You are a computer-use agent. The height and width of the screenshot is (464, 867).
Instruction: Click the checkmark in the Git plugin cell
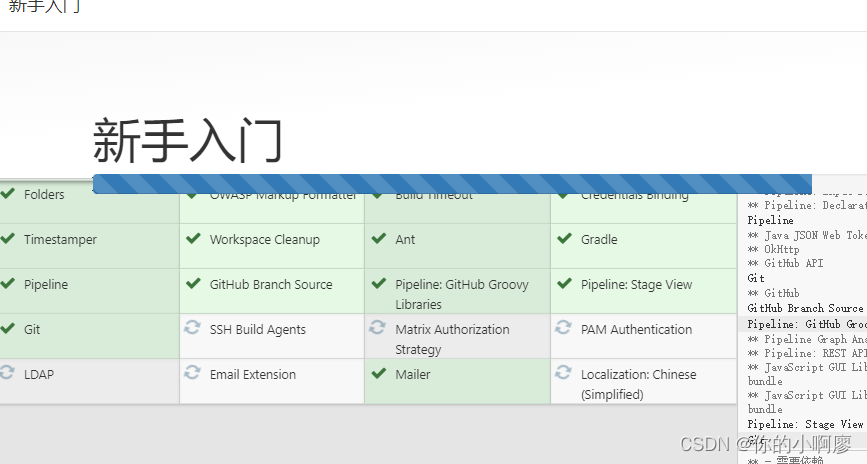tap(7, 329)
